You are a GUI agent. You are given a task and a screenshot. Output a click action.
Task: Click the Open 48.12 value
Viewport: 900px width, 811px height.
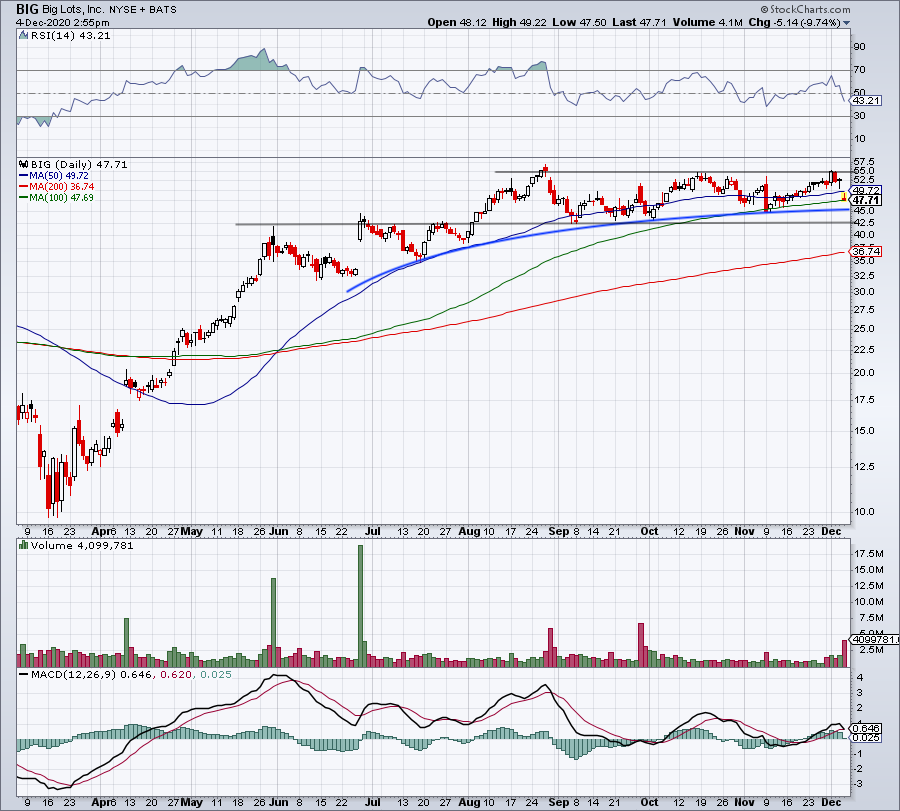457,22
